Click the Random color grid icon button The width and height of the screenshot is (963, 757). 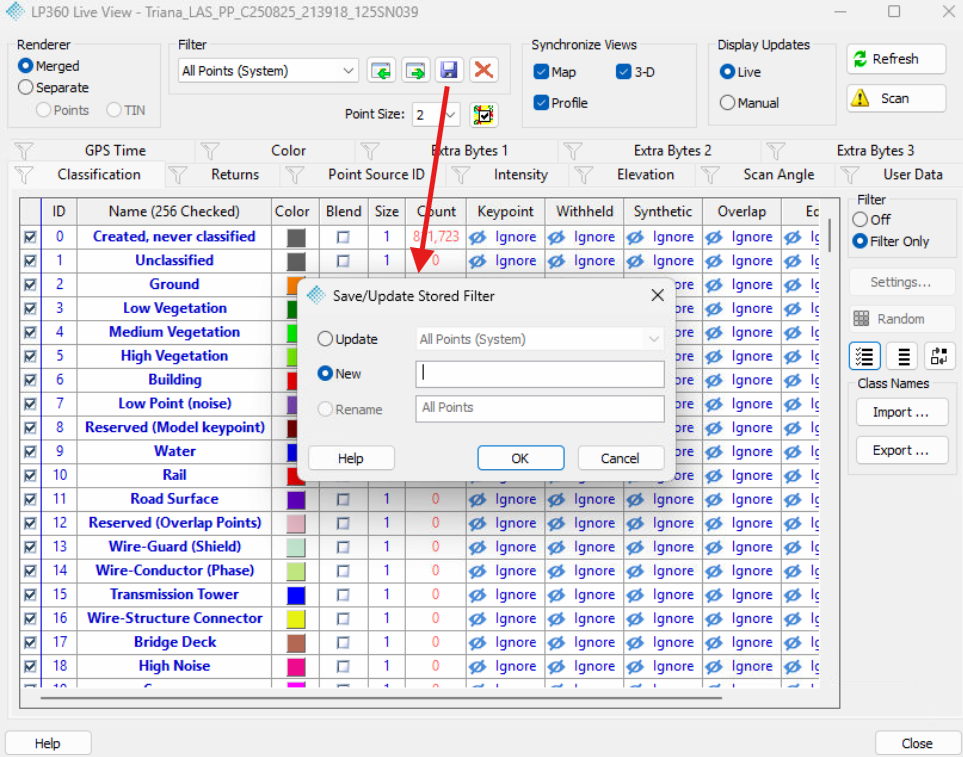(901, 319)
